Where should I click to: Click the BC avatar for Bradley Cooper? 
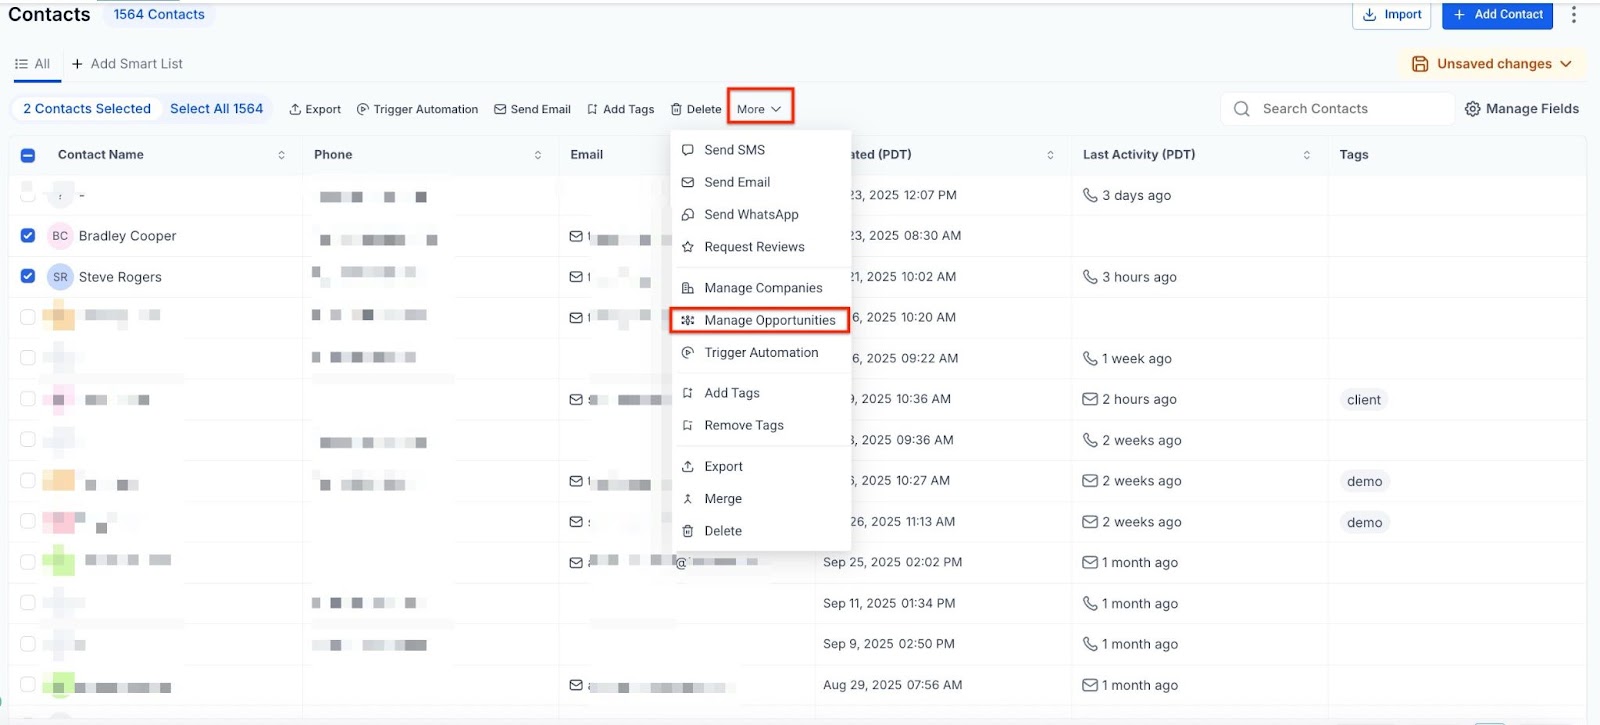(x=60, y=236)
